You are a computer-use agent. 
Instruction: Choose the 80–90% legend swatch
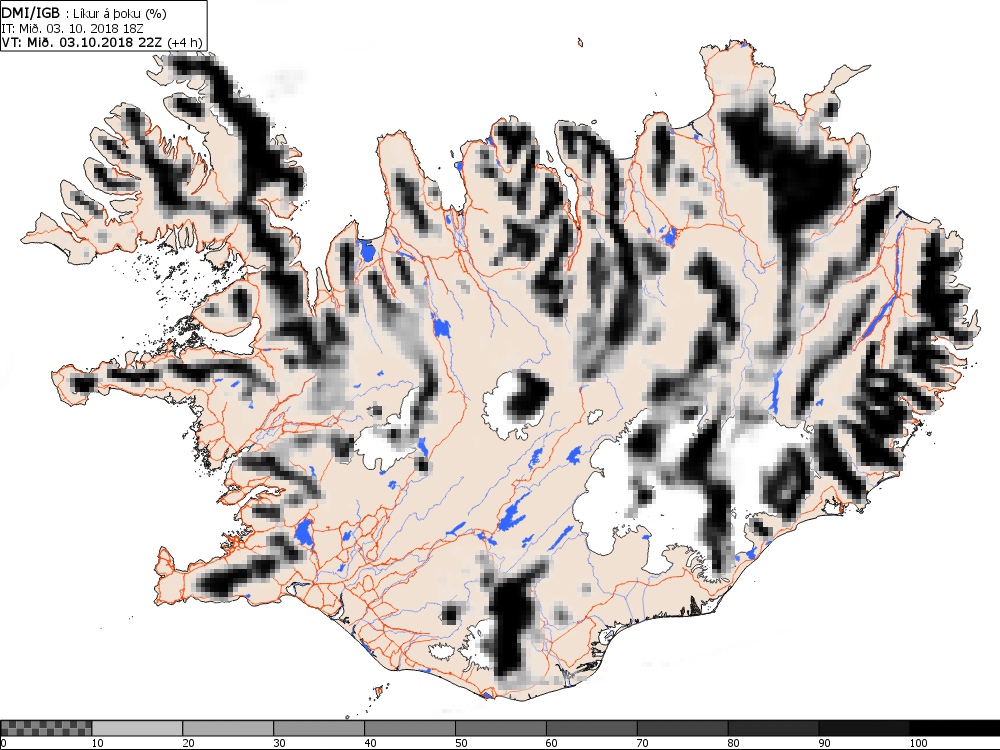[x=773, y=728]
